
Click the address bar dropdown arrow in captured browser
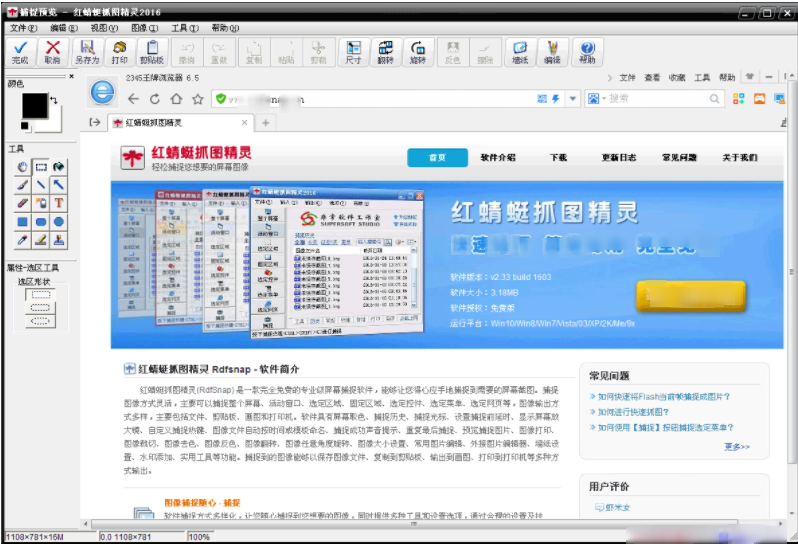pyautogui.click(x=573, y=99)
